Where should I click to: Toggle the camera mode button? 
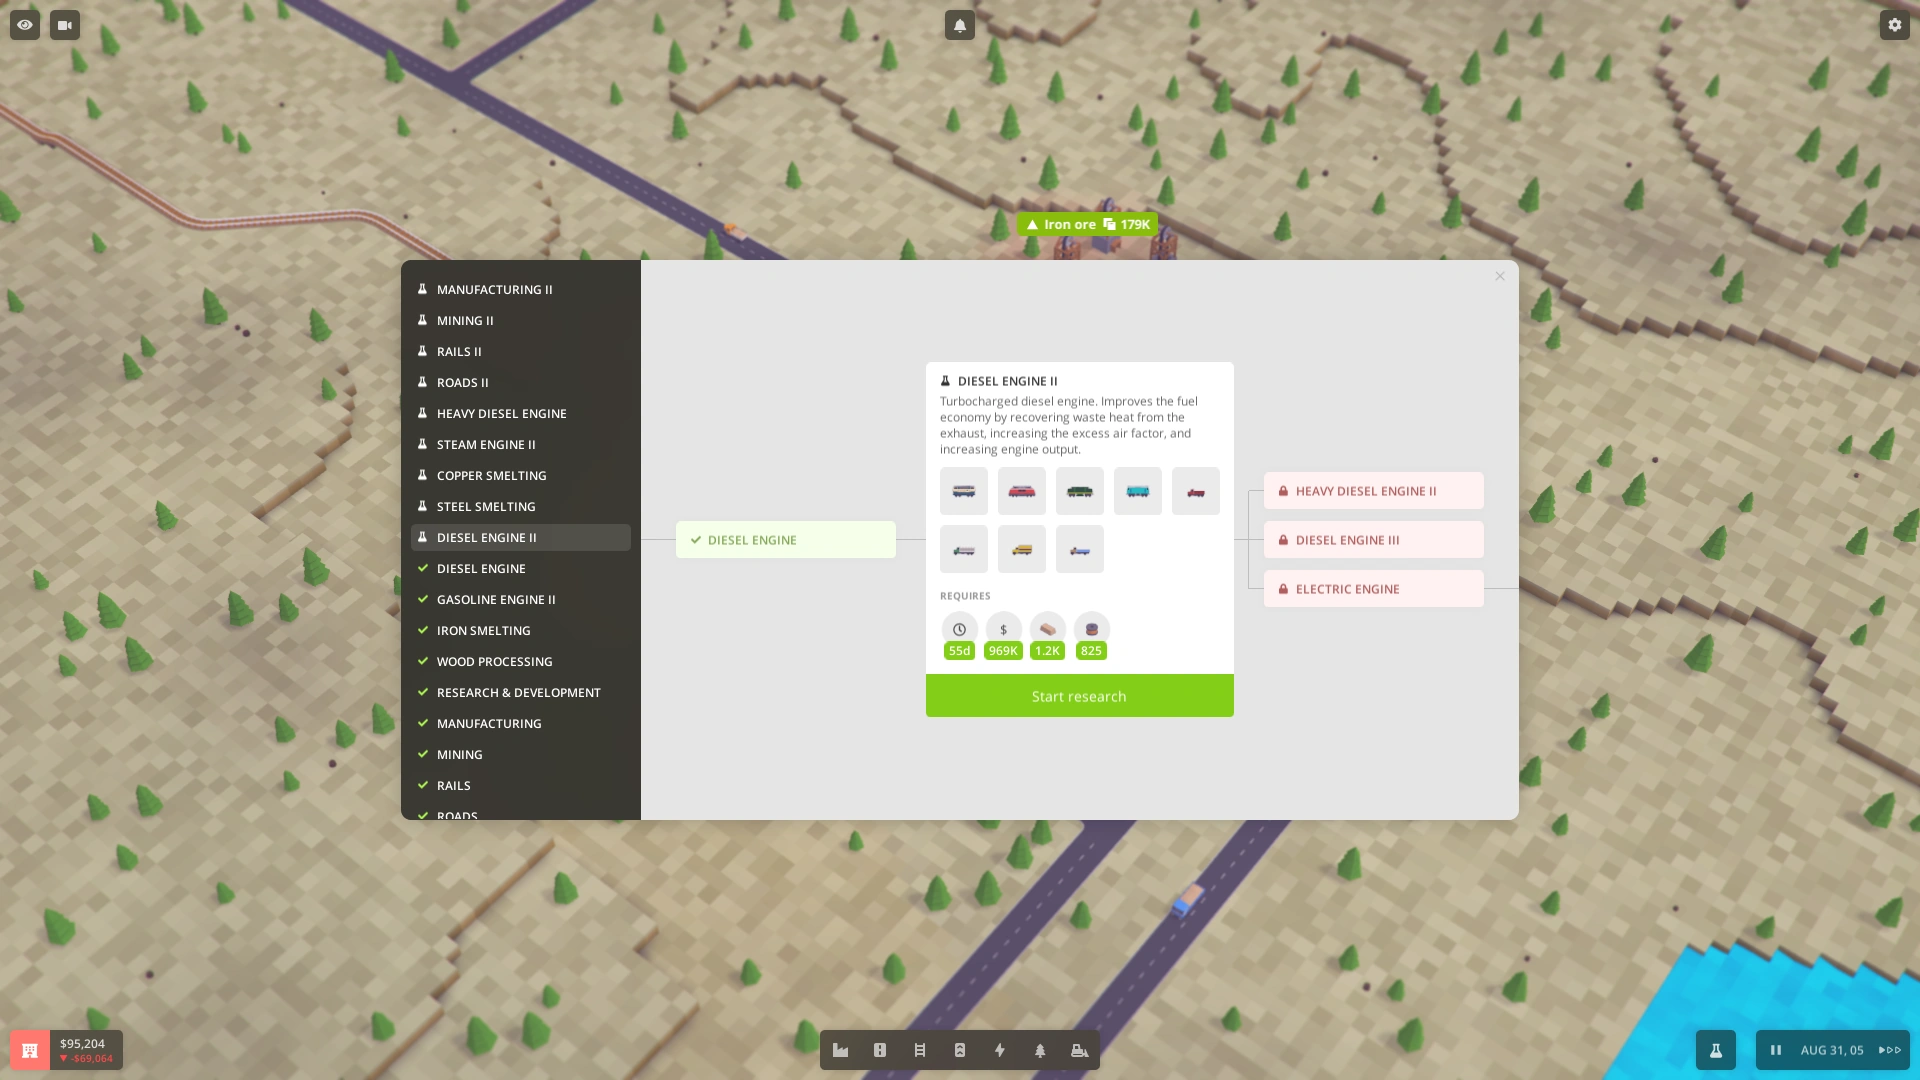[x=65, y=25]
